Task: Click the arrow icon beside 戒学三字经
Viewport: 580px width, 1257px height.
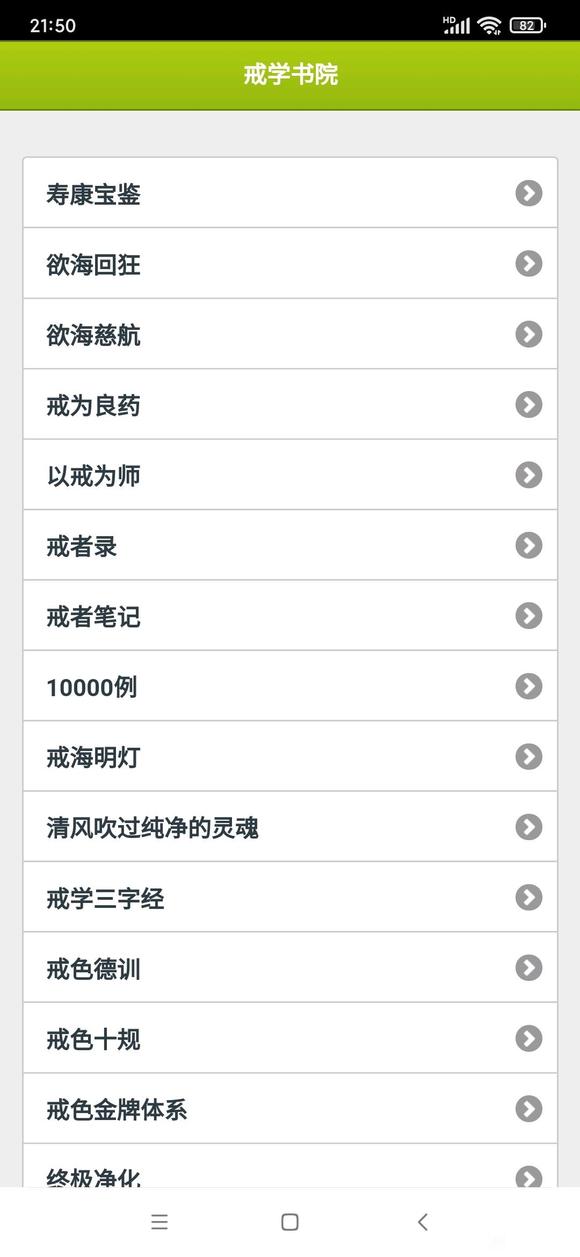Action: tap(528, 898)
